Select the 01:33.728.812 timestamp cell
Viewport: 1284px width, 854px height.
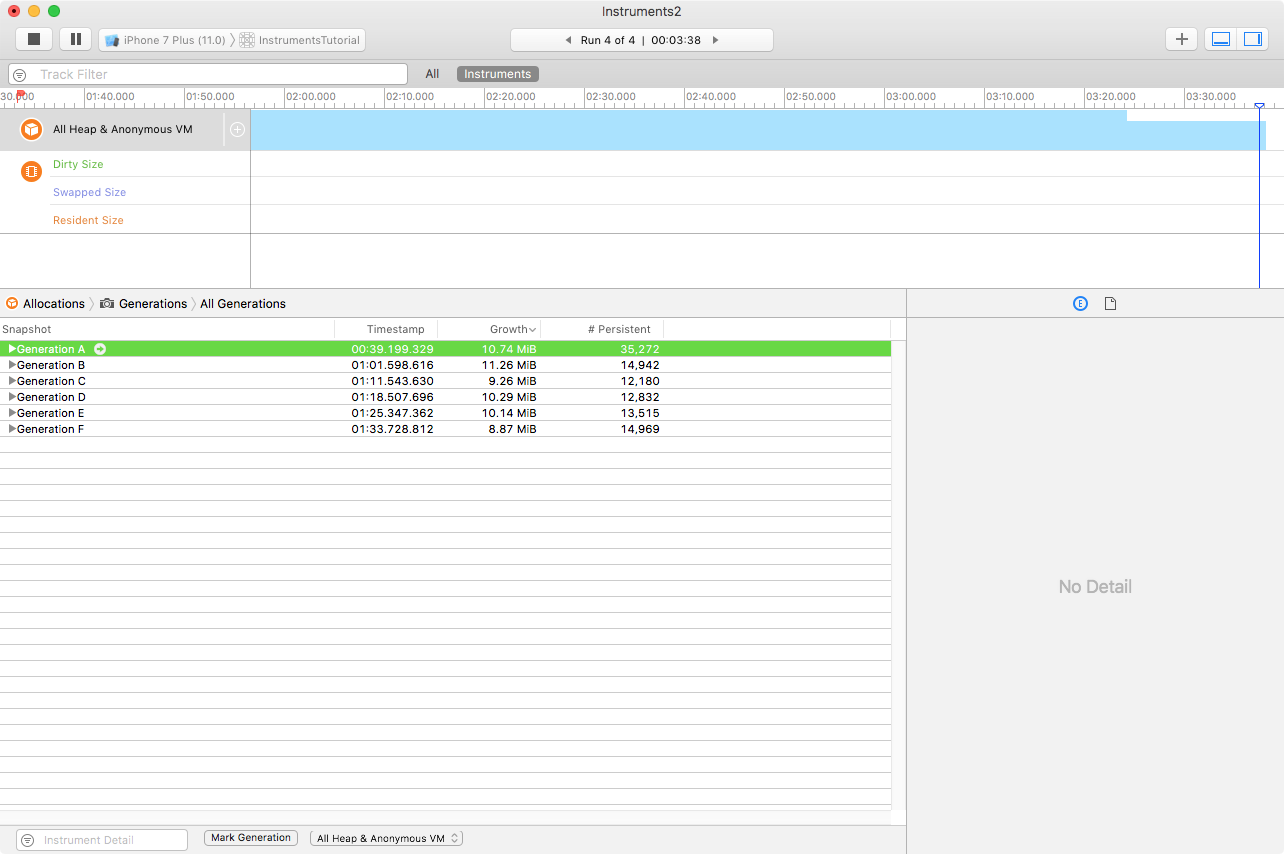pos(392,429)
